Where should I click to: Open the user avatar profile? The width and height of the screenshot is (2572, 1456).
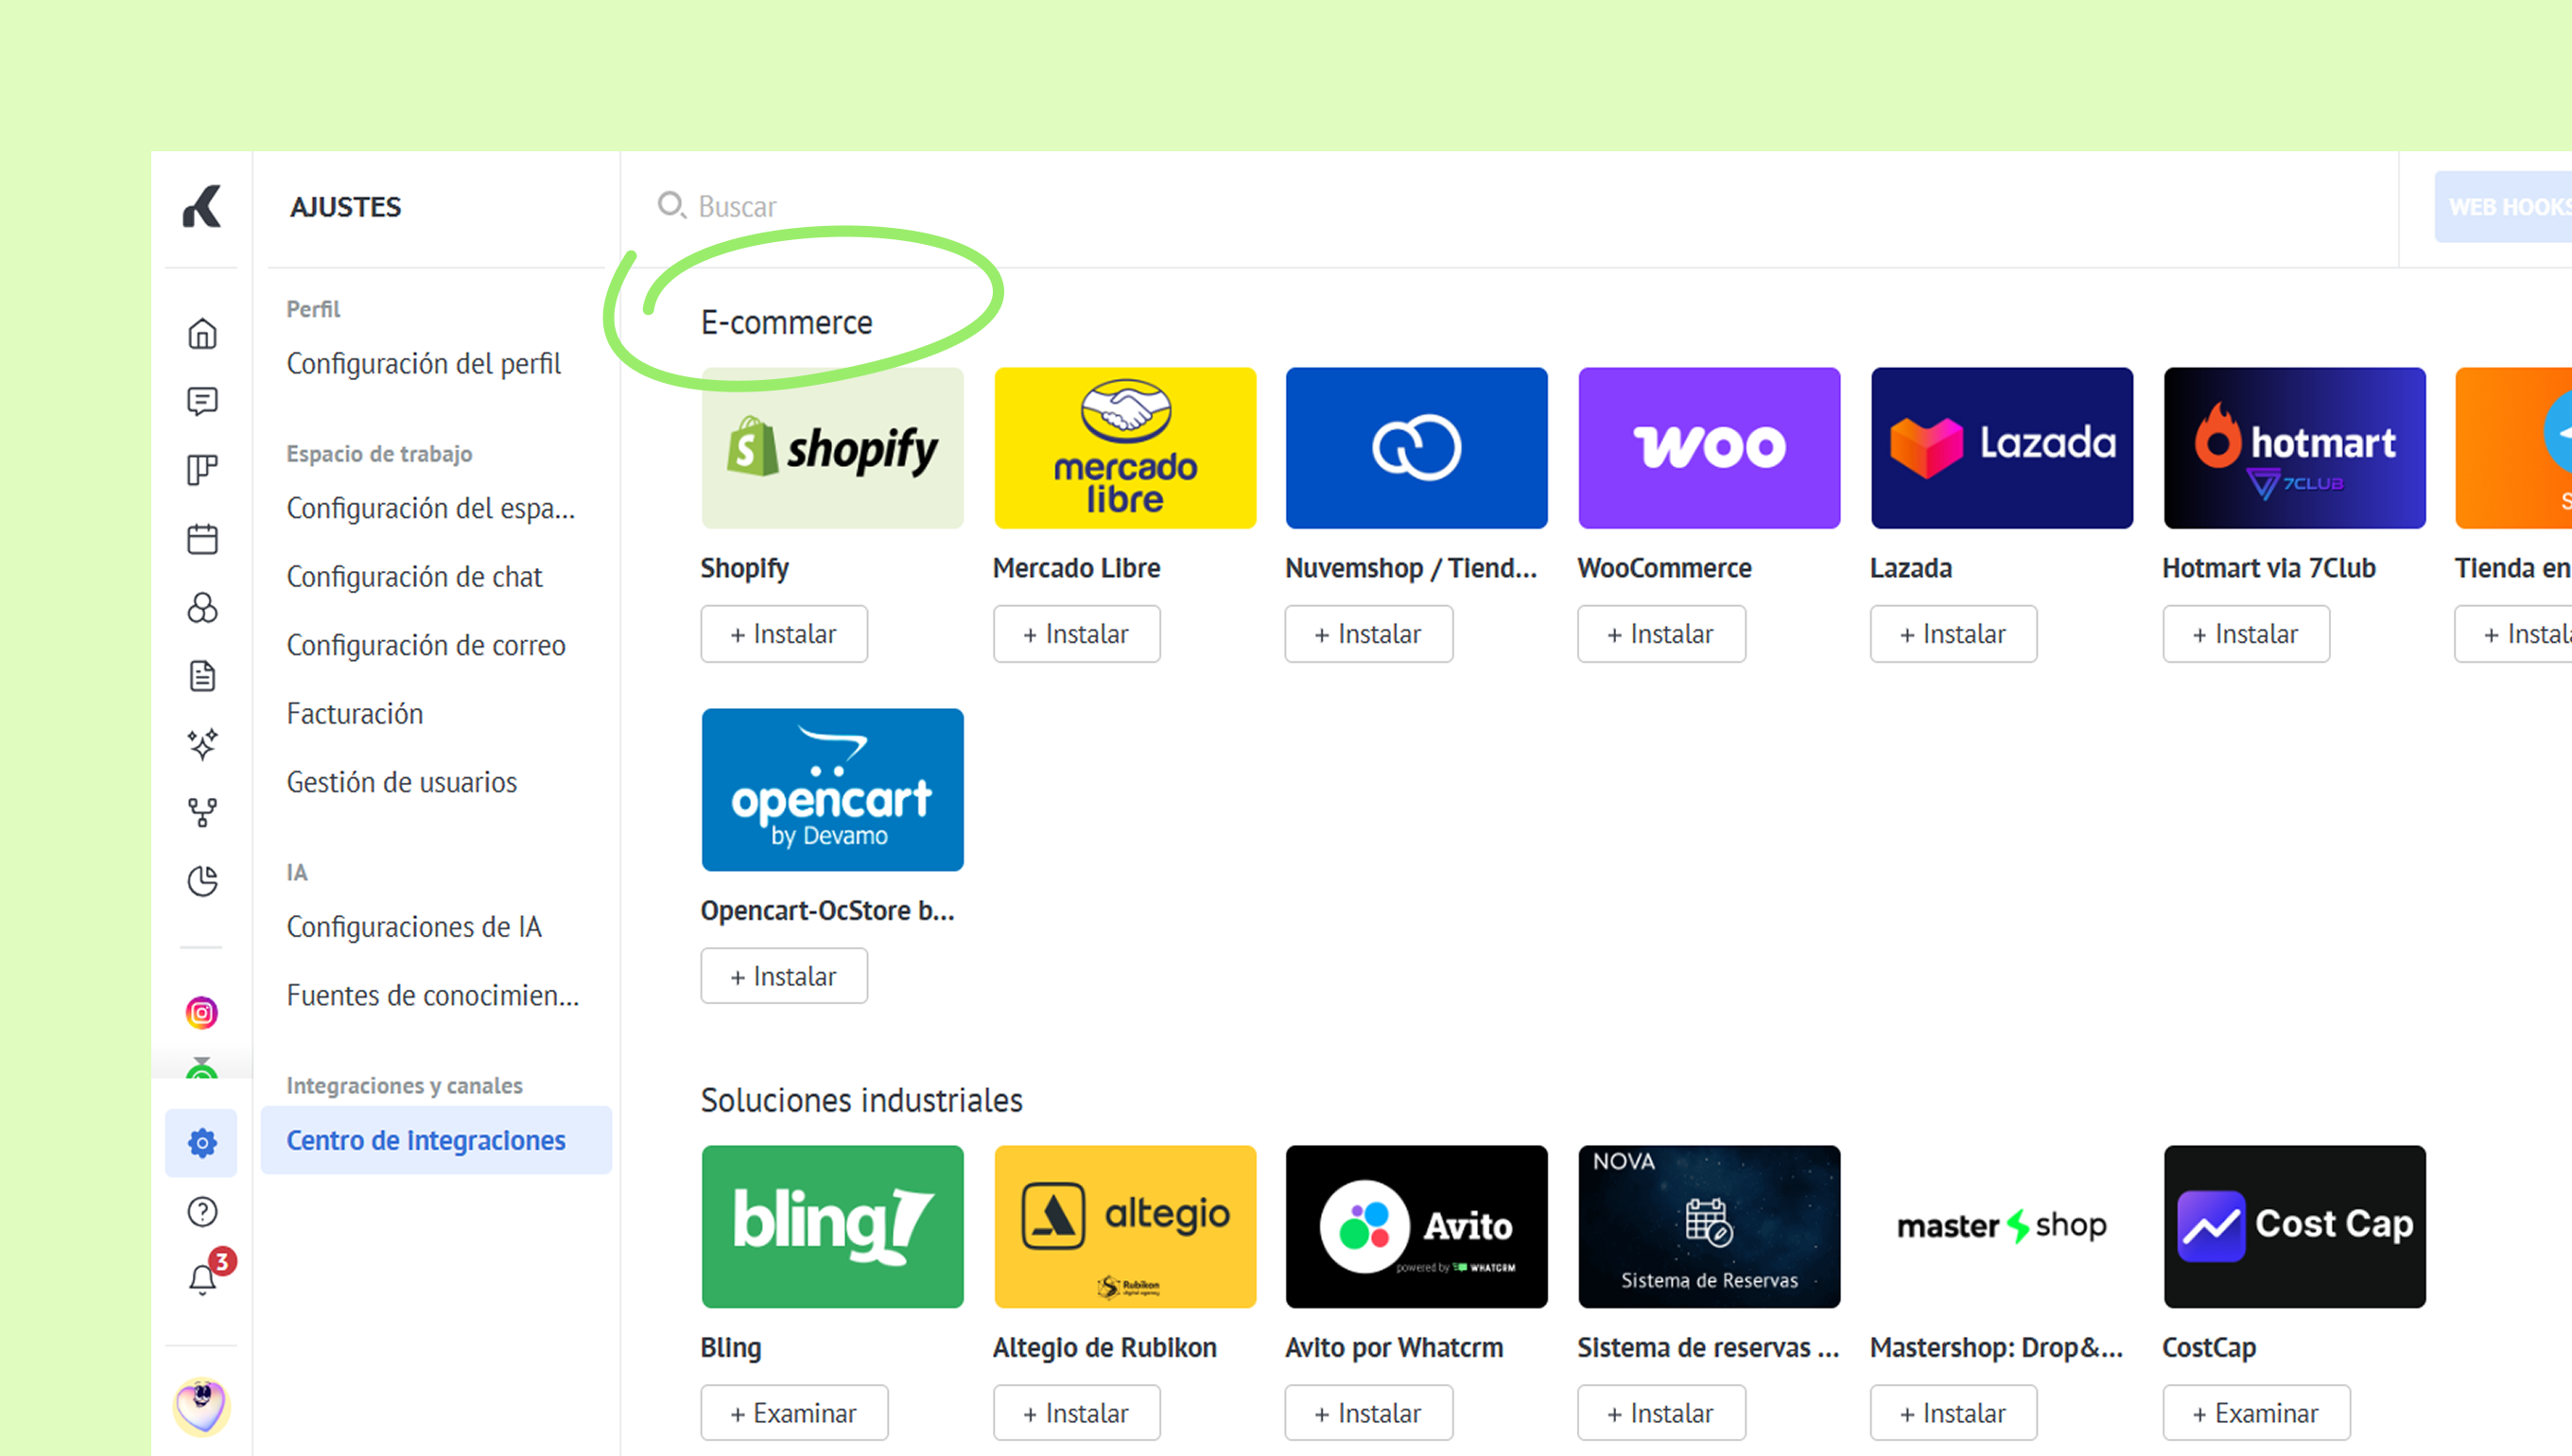coord(202,1406)
